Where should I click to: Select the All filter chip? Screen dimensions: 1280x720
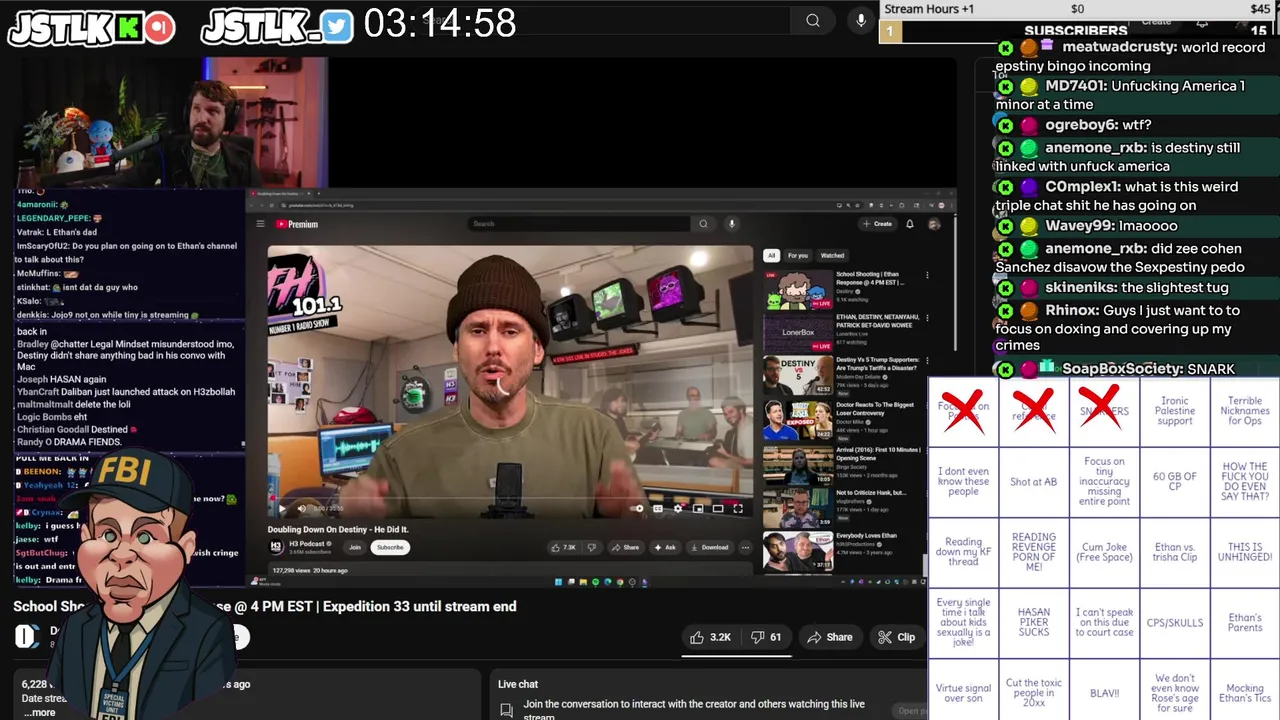pos(771,255)
